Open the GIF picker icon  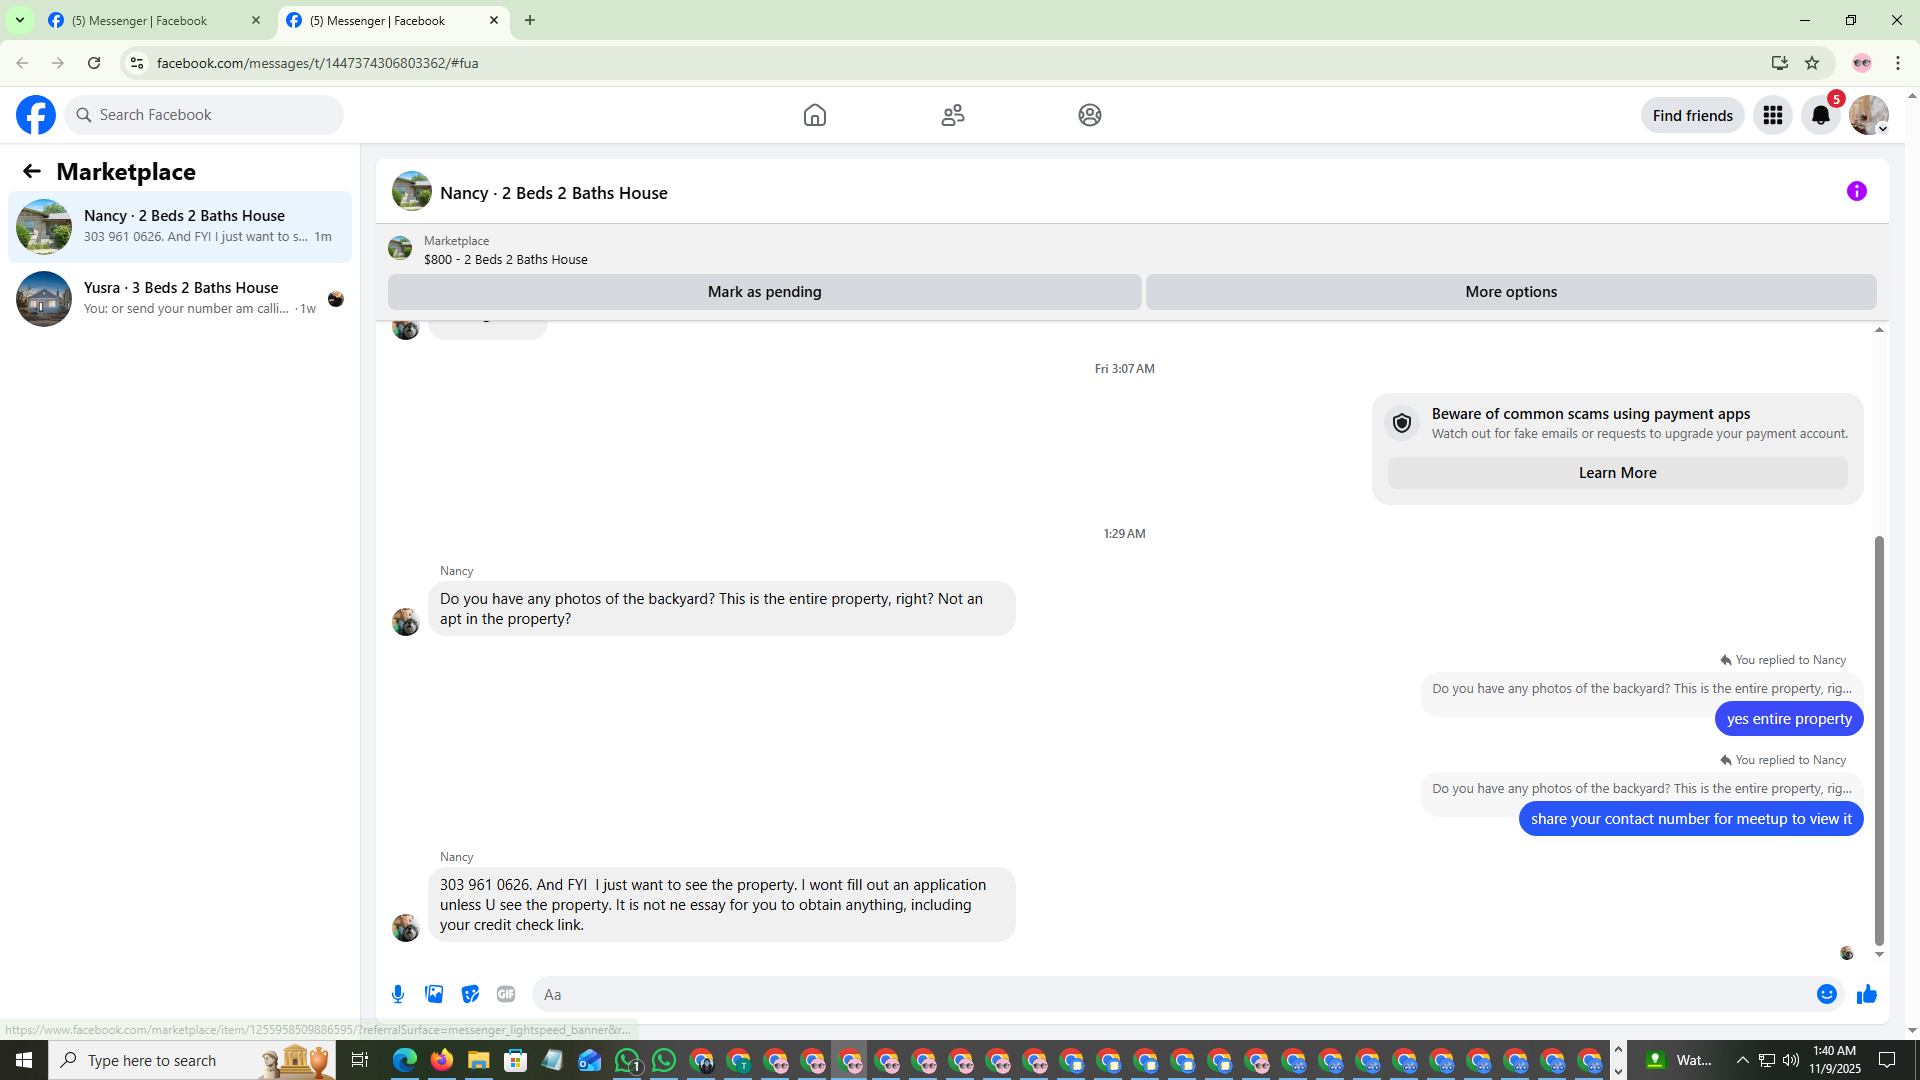[x=506, y=994]
